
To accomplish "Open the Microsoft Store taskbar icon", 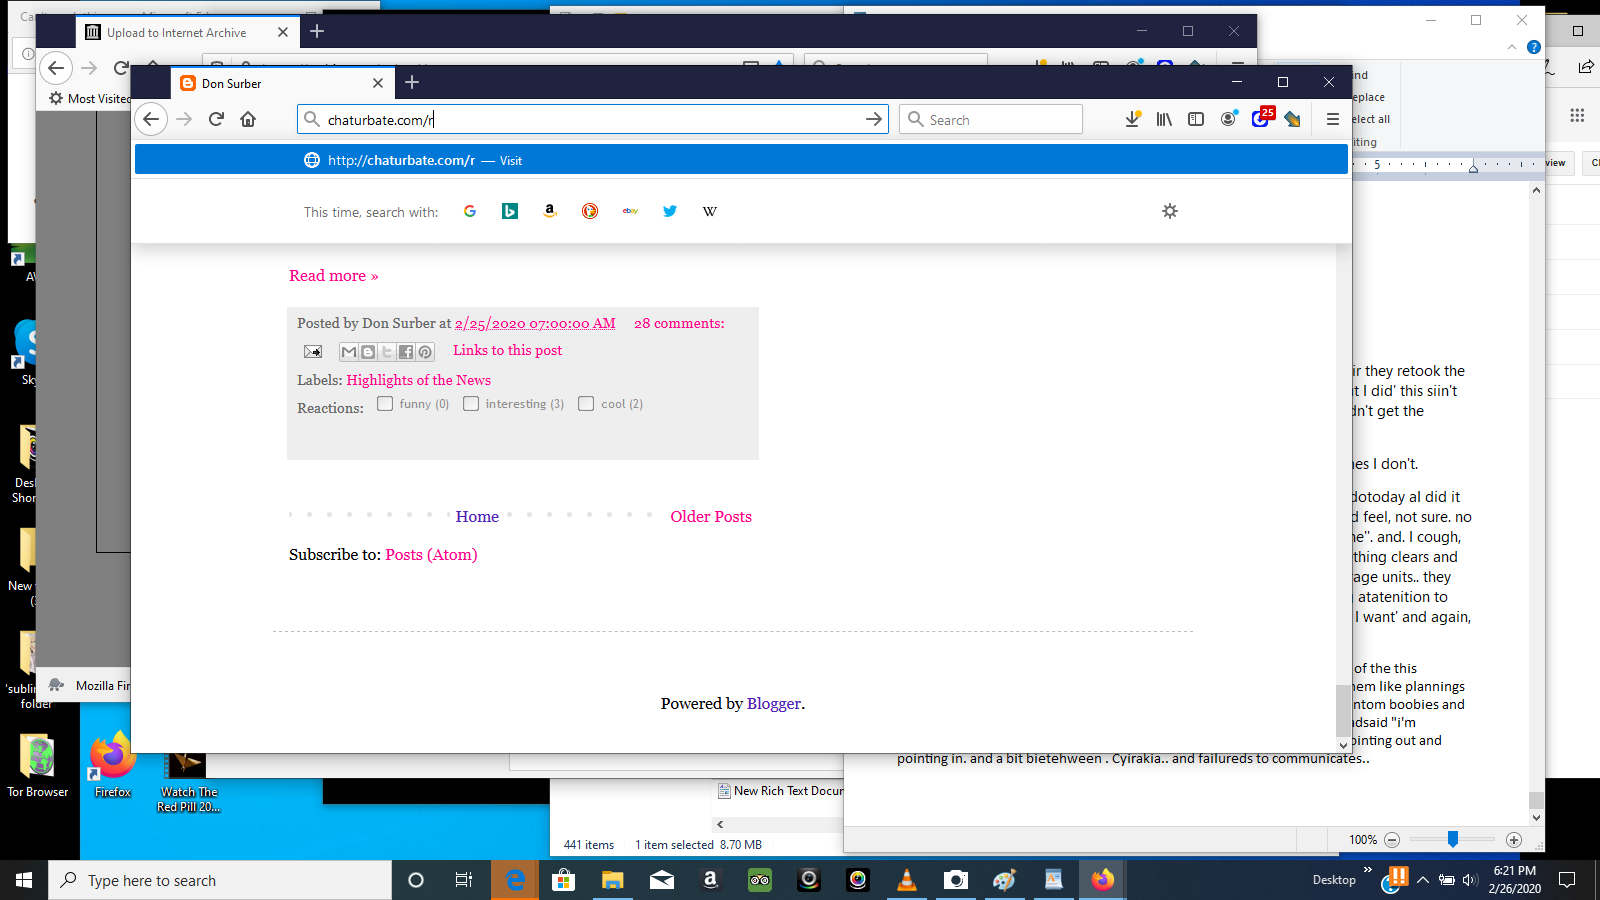I will click(x=564, y=880).
